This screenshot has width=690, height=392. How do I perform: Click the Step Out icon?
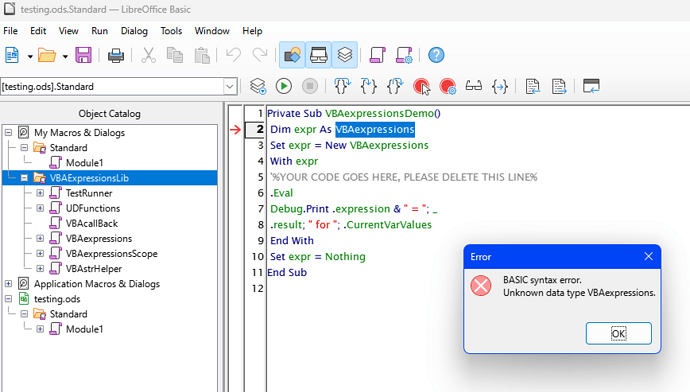[x=395, y=86]
